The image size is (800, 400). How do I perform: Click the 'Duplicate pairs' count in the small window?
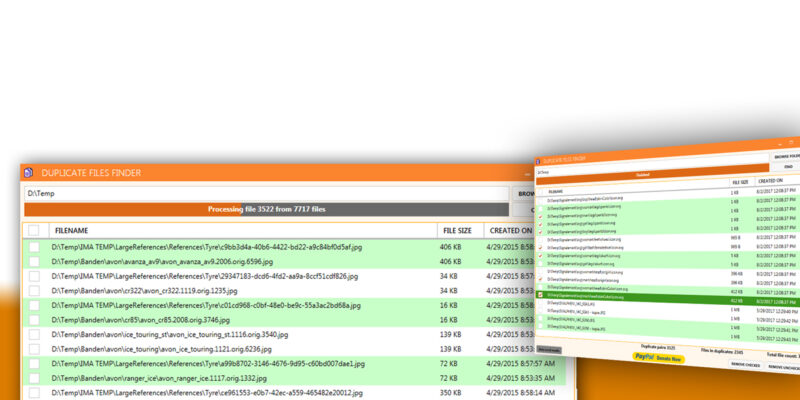[658, 346]
